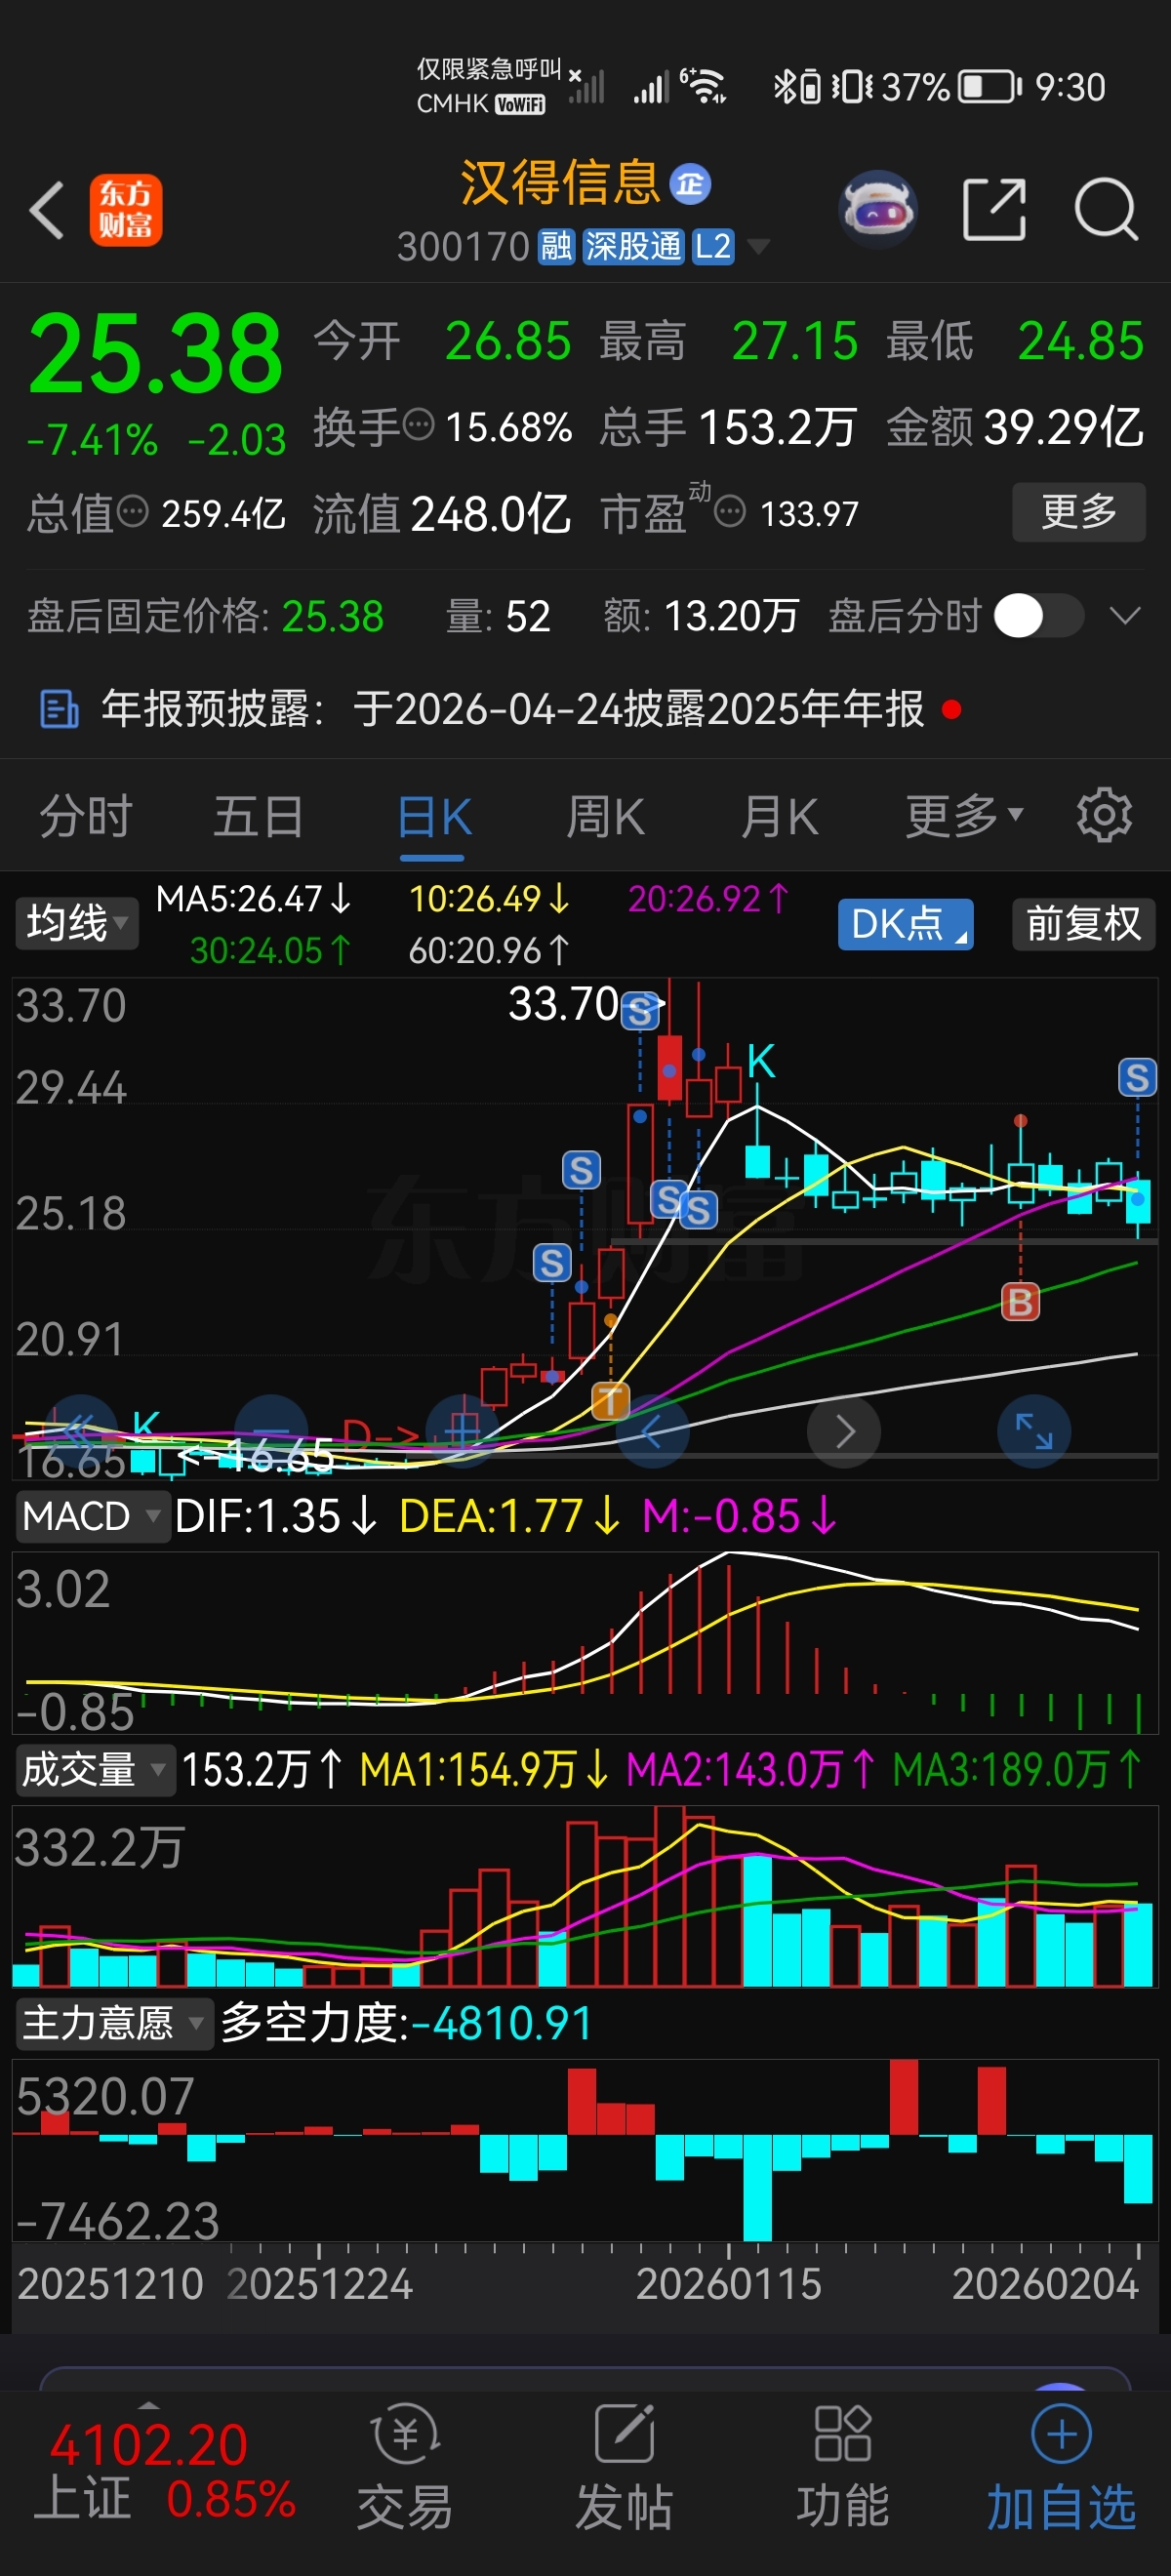Tap the 市盈 info circle icon
1171x2576 pixels.
730,512
